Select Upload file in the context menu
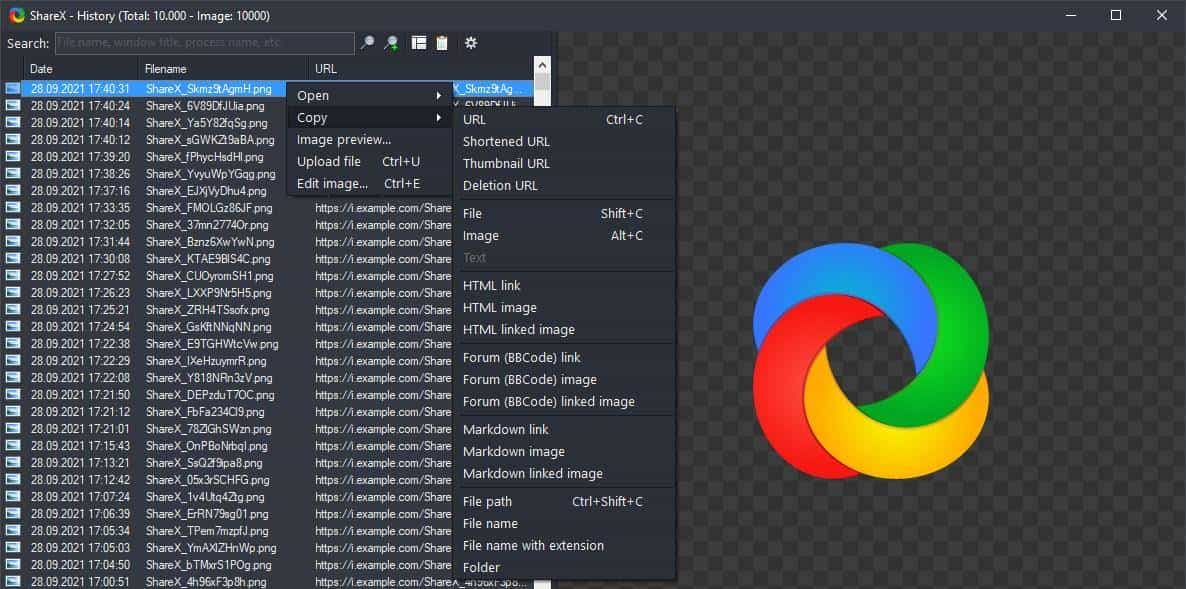This screenshot has width=1186, height=589. coord(329,162)
